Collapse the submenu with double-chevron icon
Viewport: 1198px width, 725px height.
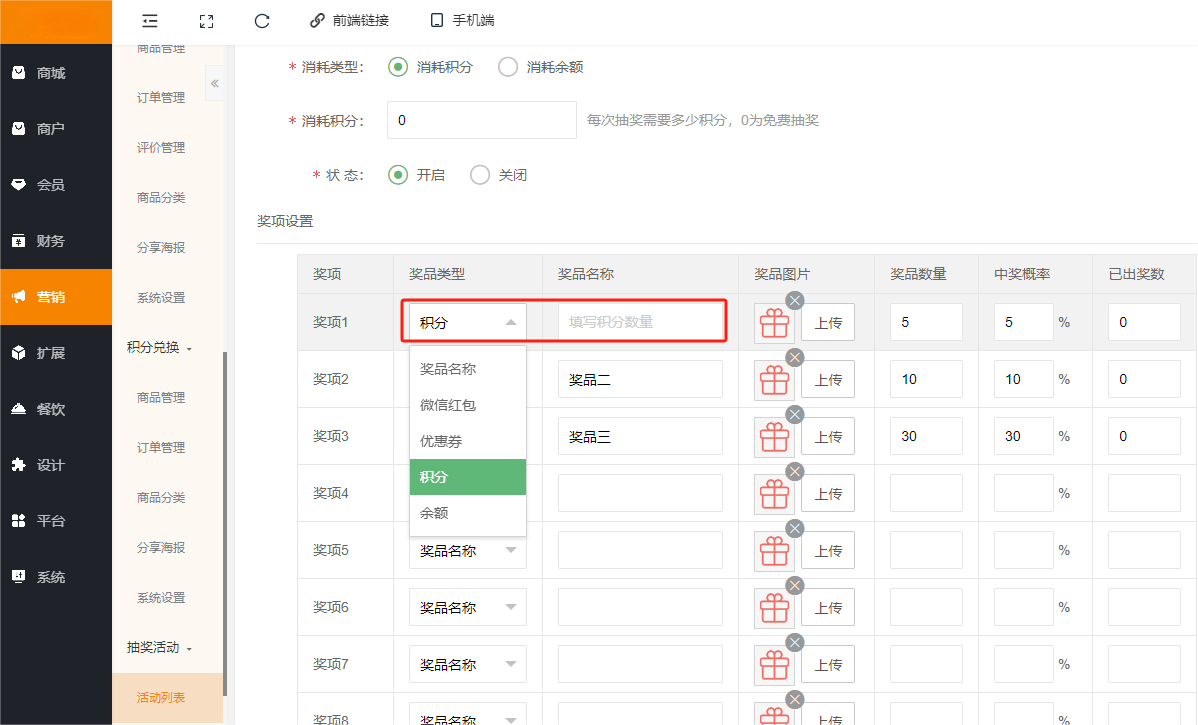click(214, 84)
